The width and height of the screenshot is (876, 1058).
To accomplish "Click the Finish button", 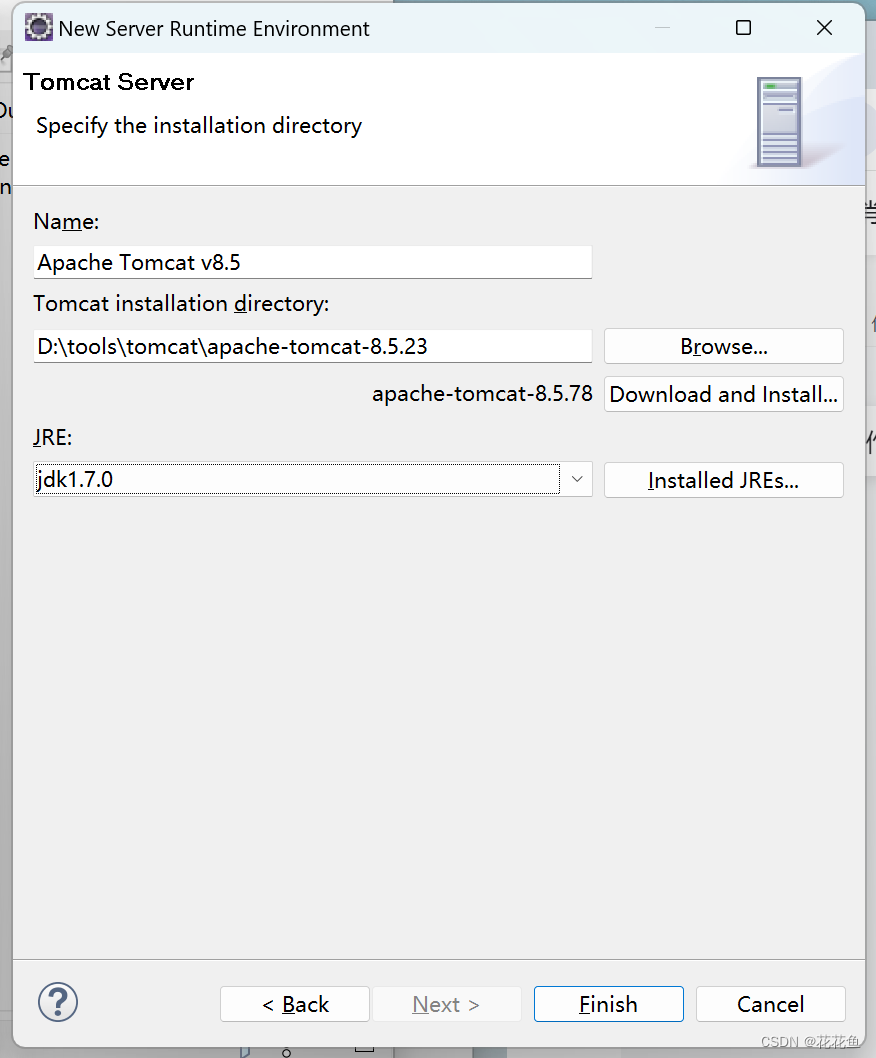I will point(608,1004).
